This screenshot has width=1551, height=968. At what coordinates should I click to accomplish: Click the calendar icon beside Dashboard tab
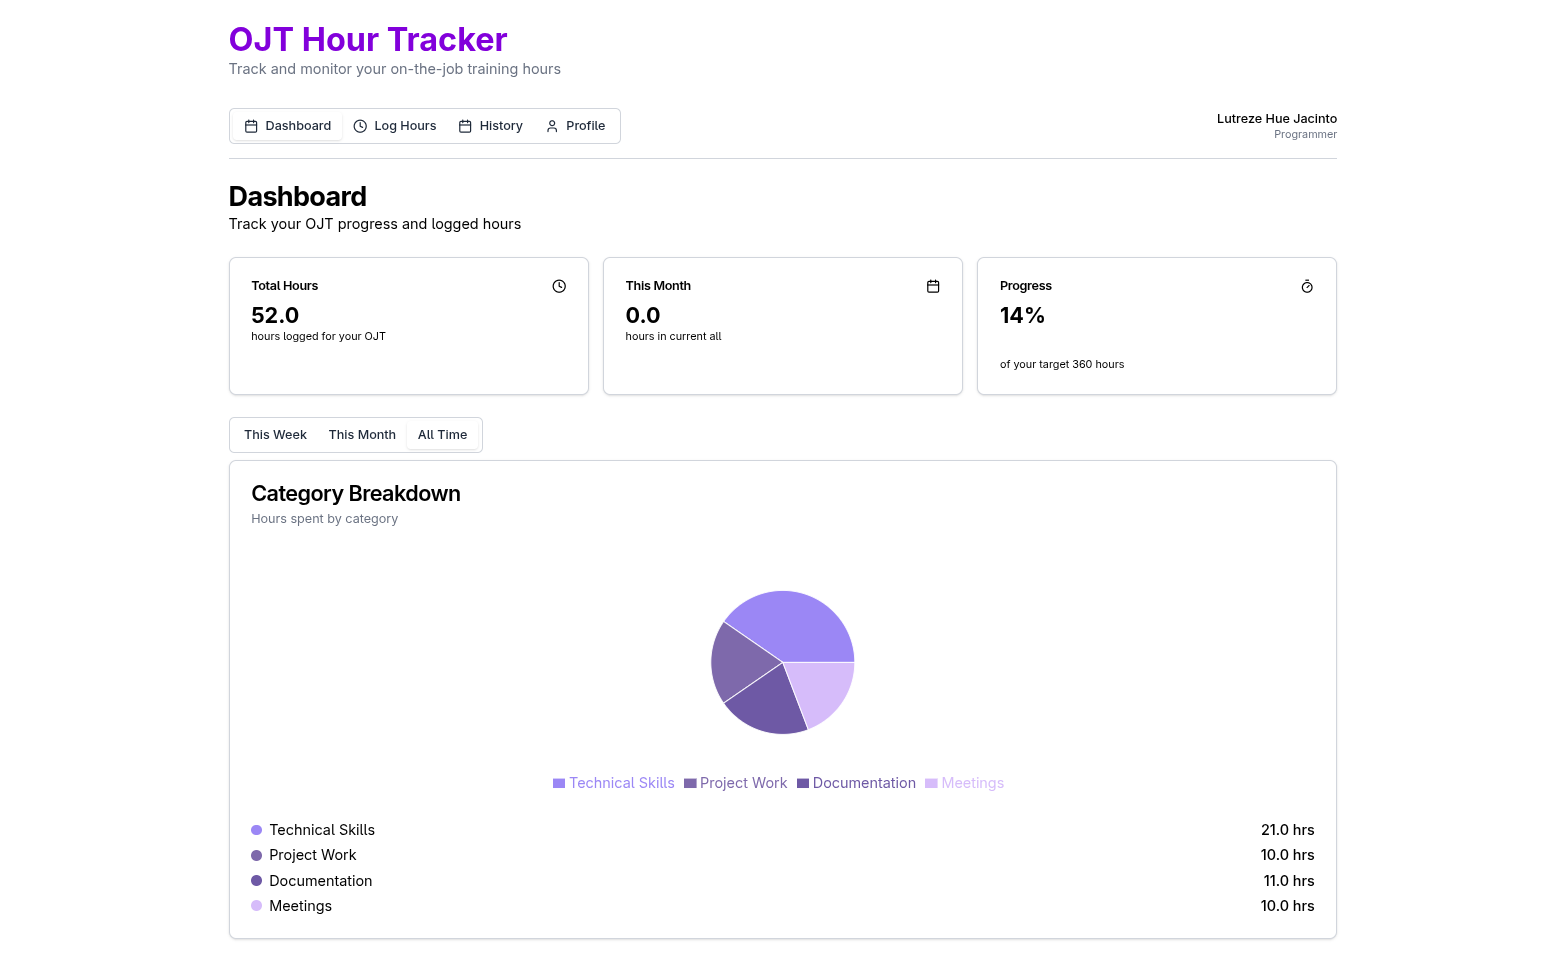pyautogui.click(x=251, y=126)
